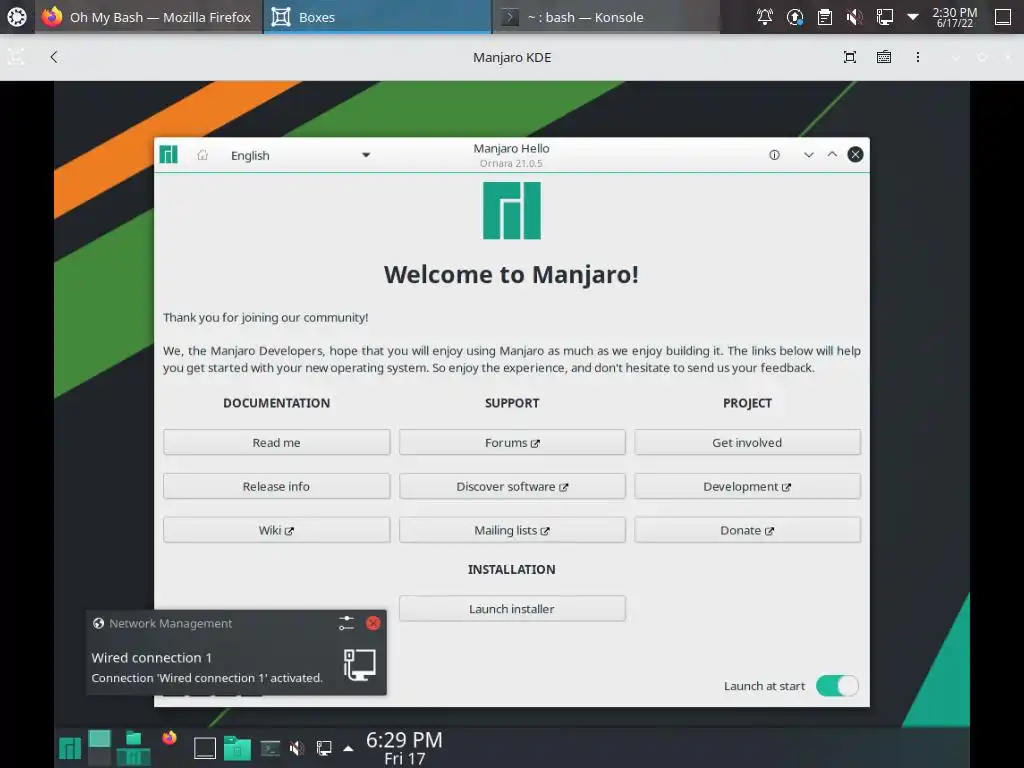
Task: Open Boxes three-dot menu
Action: 918,57
